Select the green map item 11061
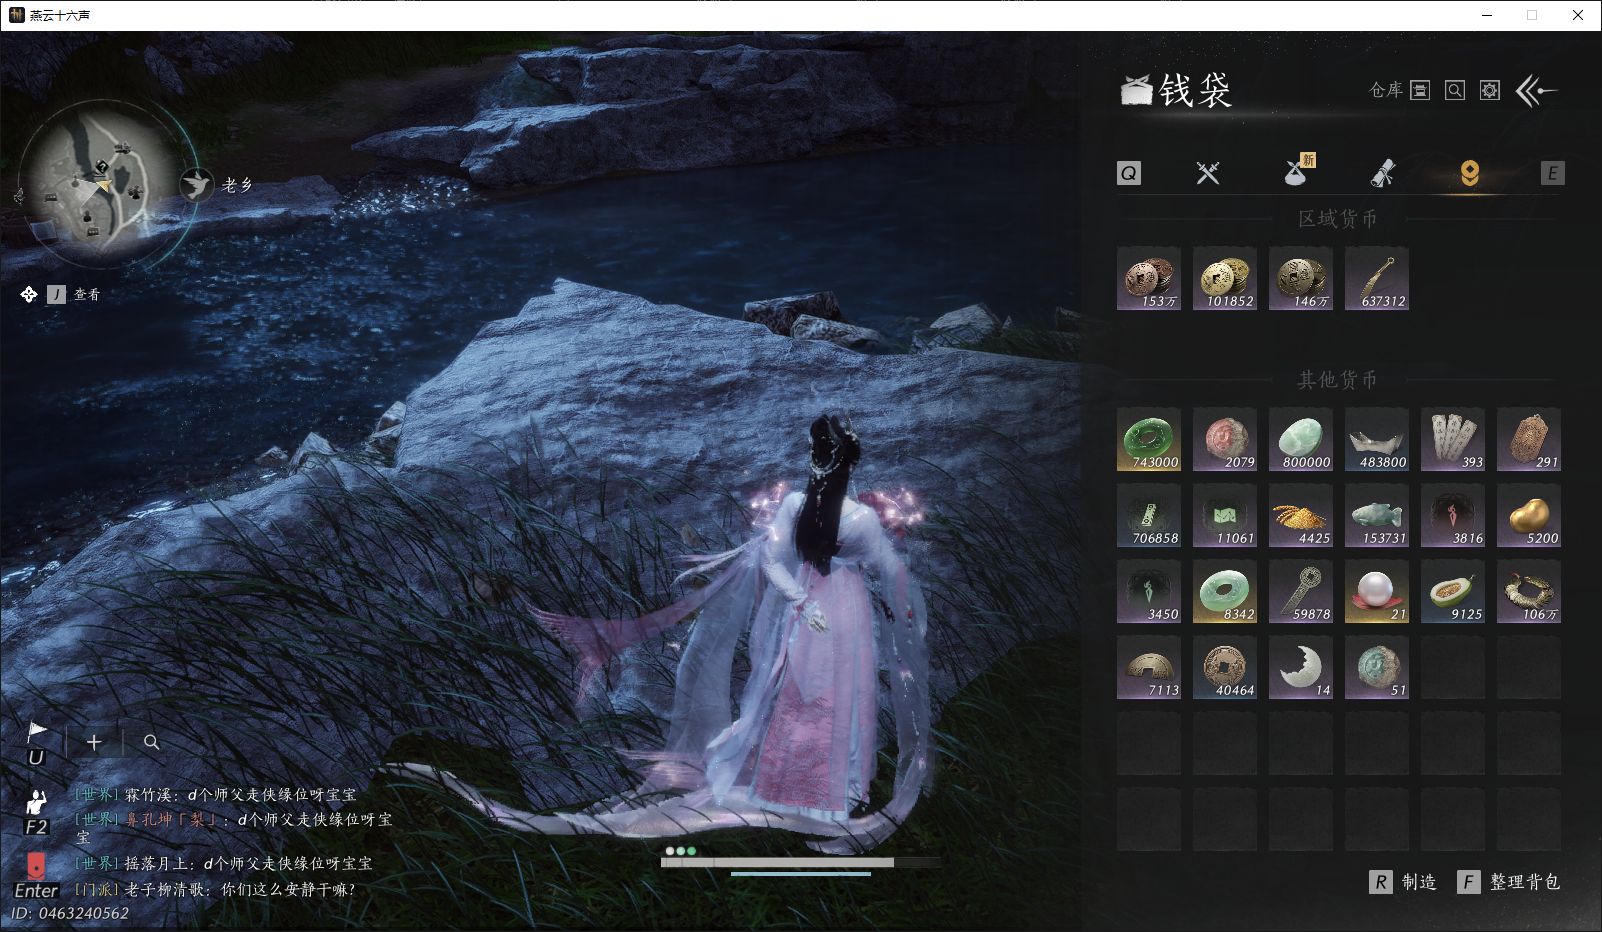Image resolution: width=1602 pixels, height=932 pixels. click(1225, 515)
